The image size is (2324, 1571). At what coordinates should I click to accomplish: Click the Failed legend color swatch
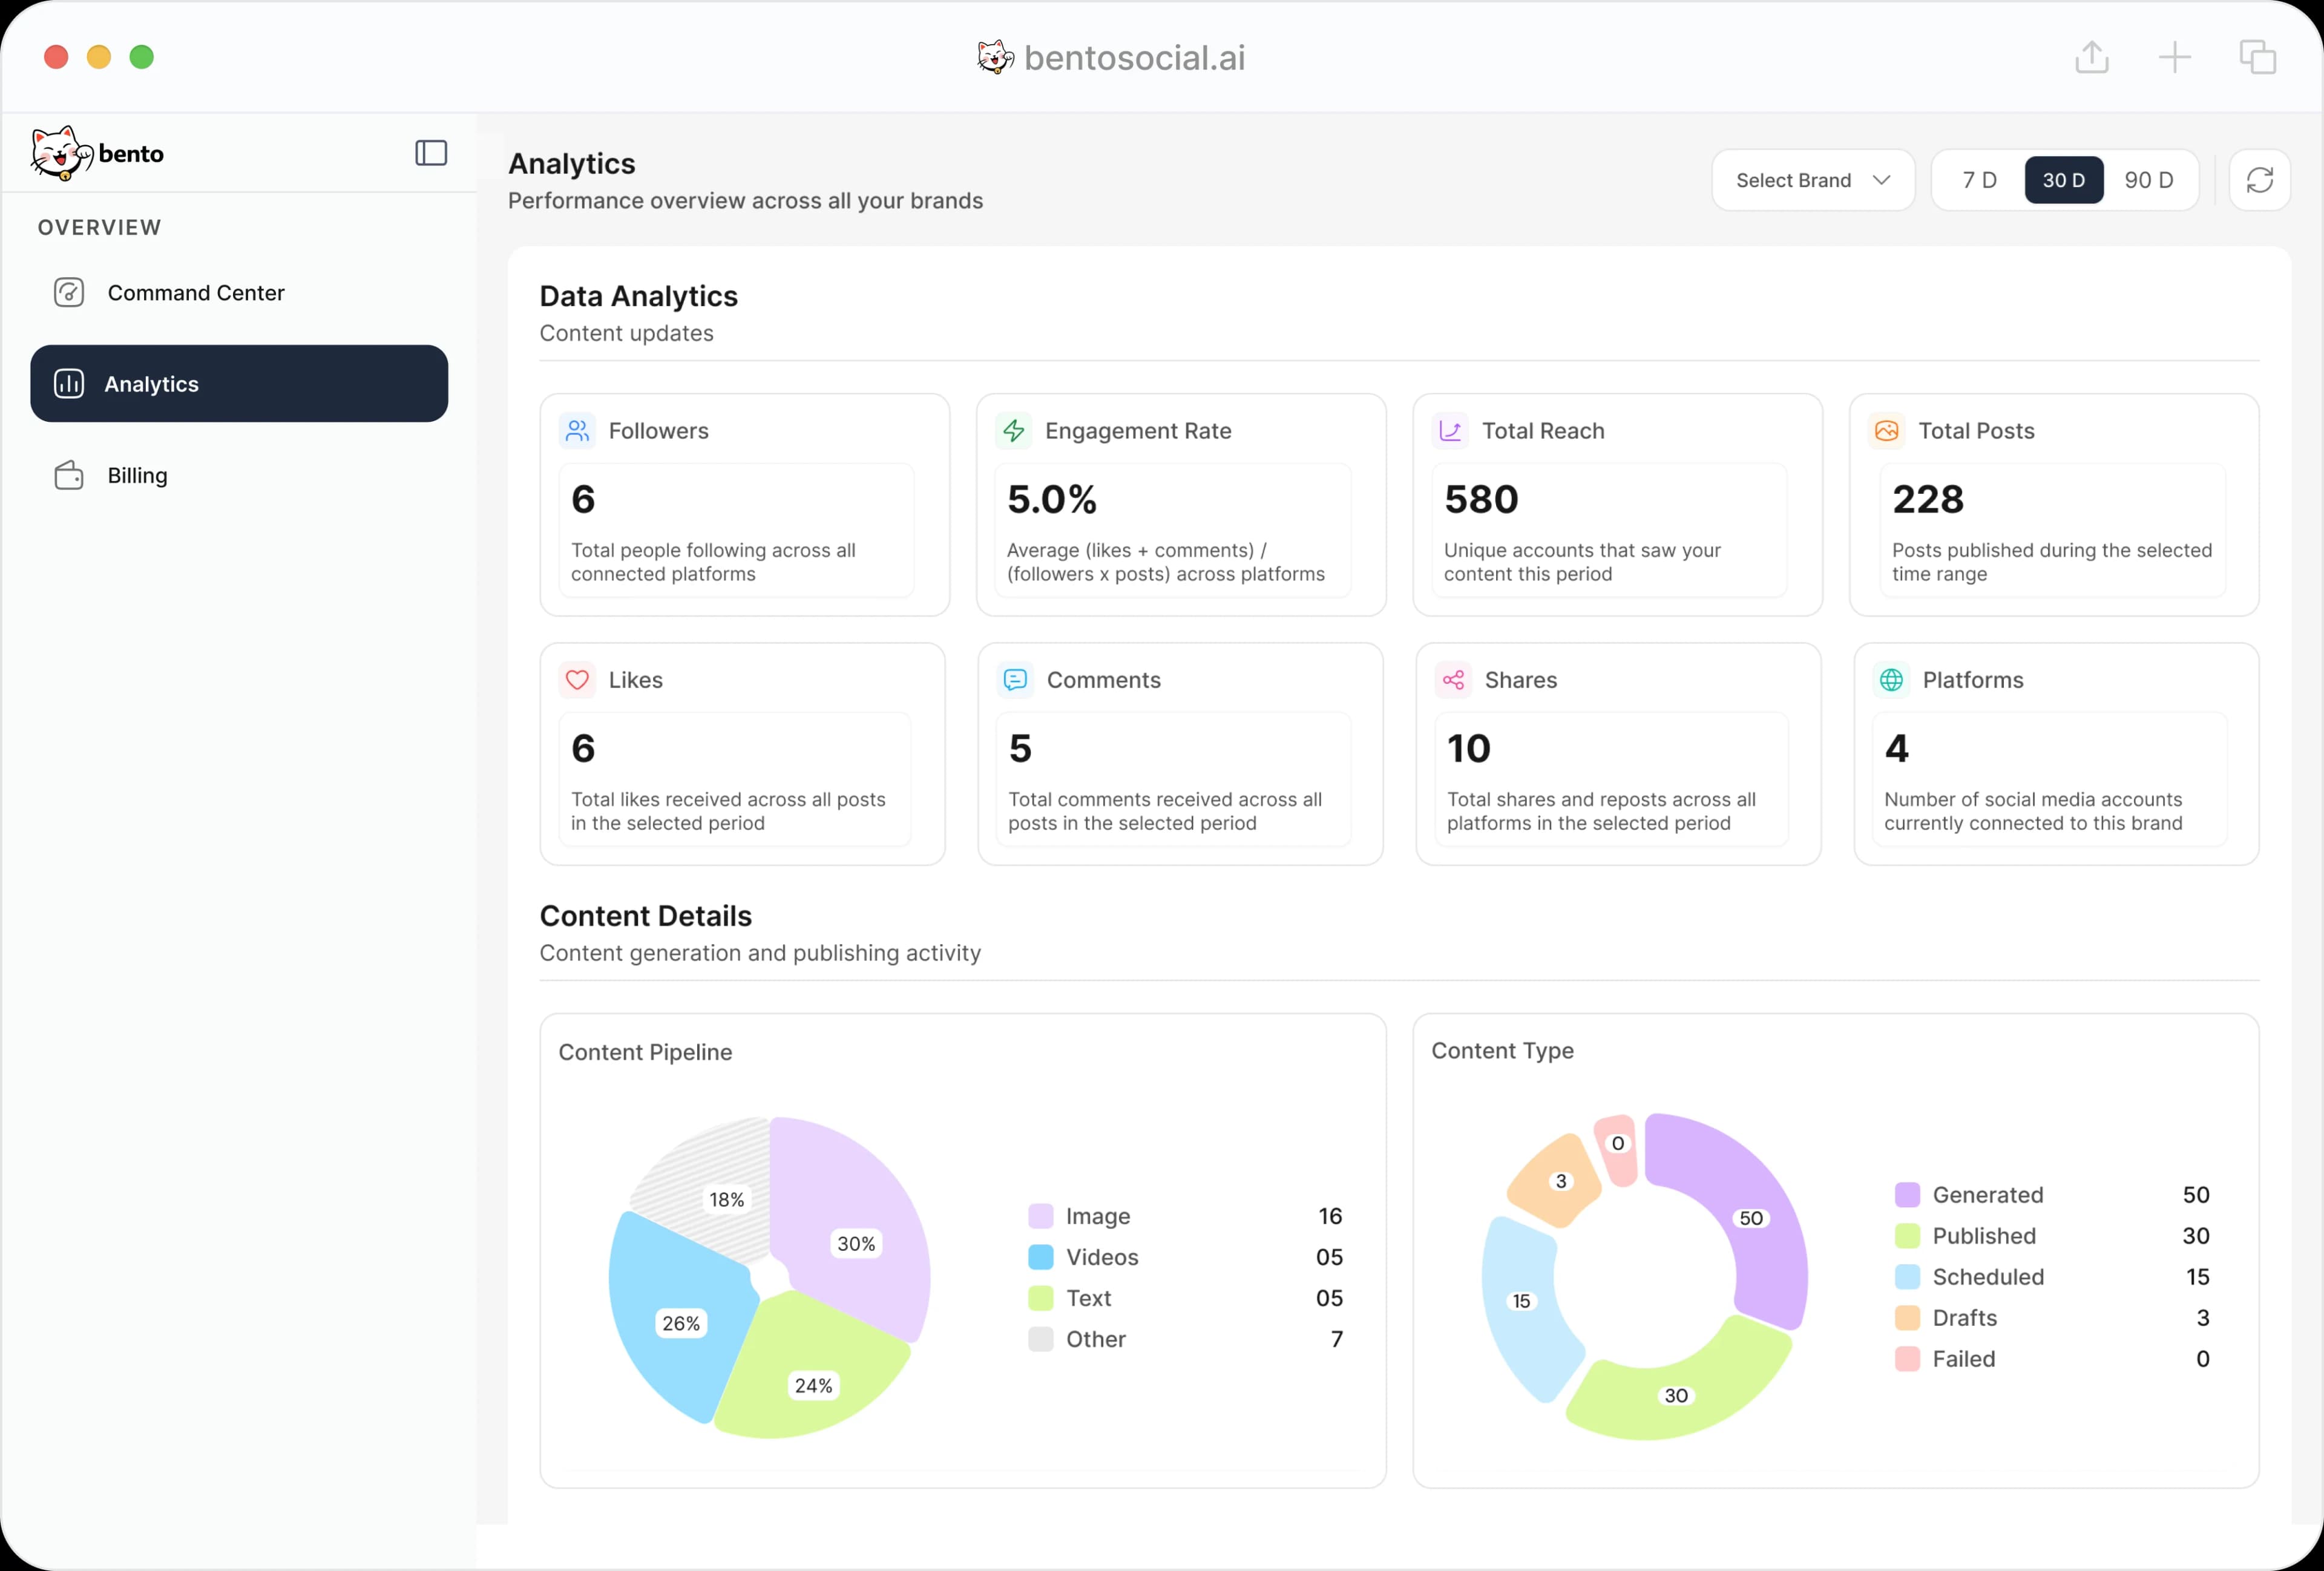click(x=1907, y=1359)
